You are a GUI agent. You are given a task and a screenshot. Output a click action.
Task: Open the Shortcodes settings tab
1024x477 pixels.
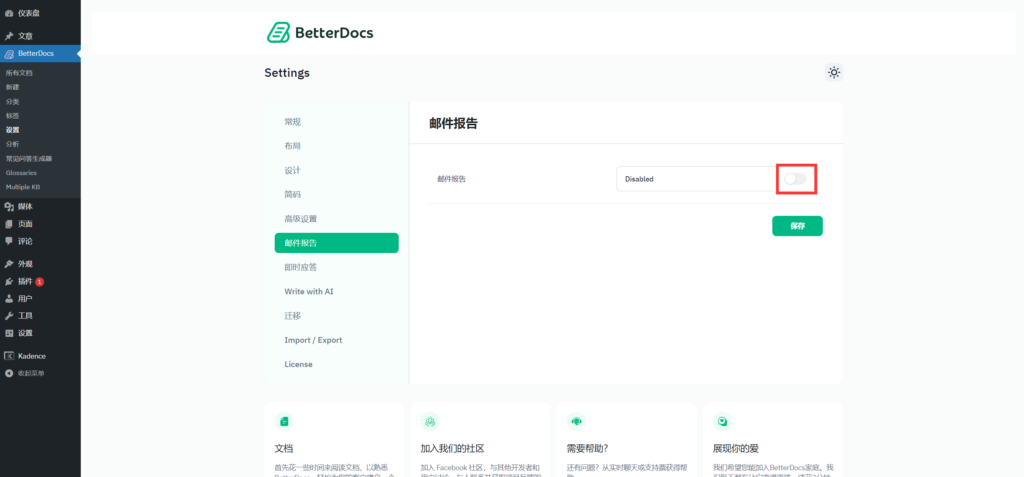tap(336, 194)
